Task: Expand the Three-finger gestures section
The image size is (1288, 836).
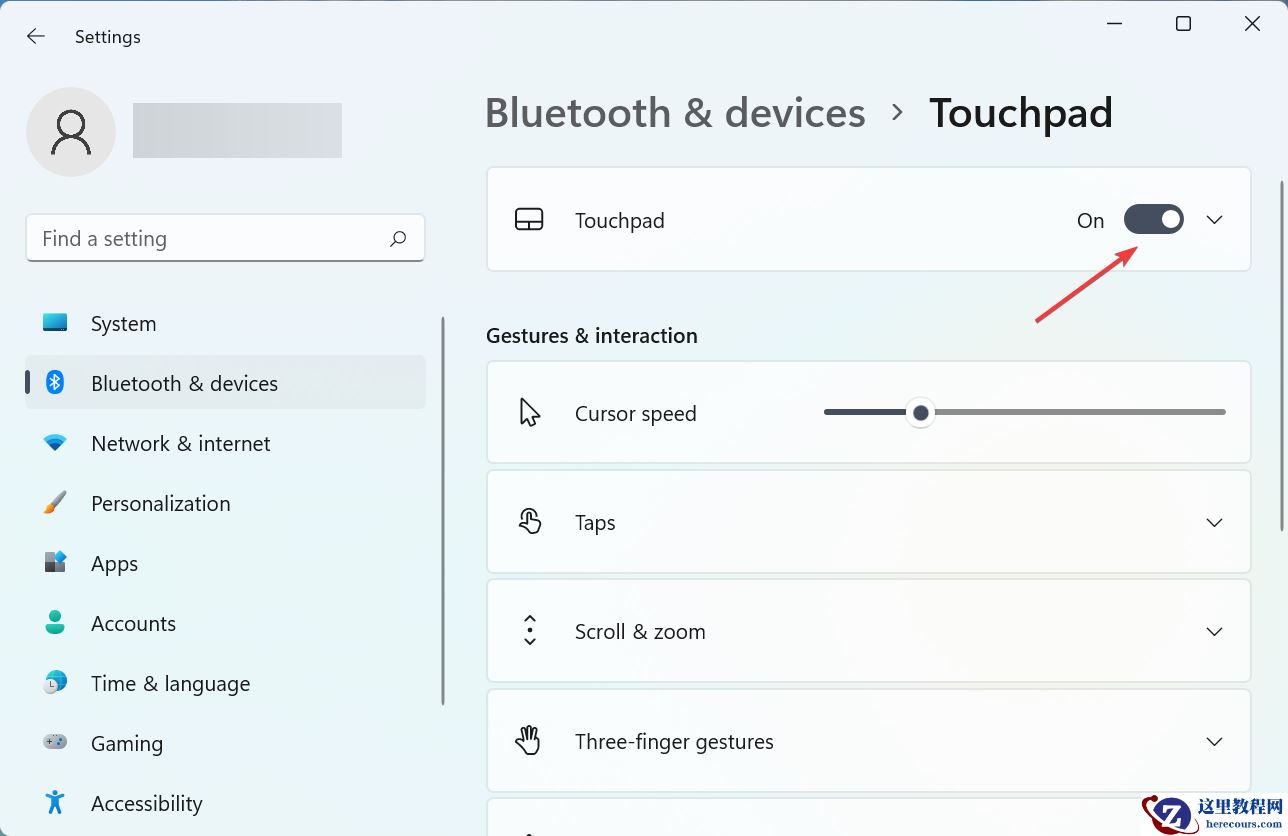Action: 1214,742
